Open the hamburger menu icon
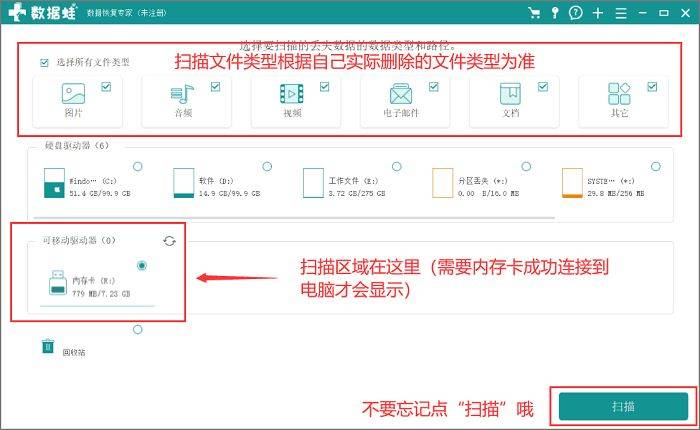Screen dimensions: 700x430 point(621,13)
